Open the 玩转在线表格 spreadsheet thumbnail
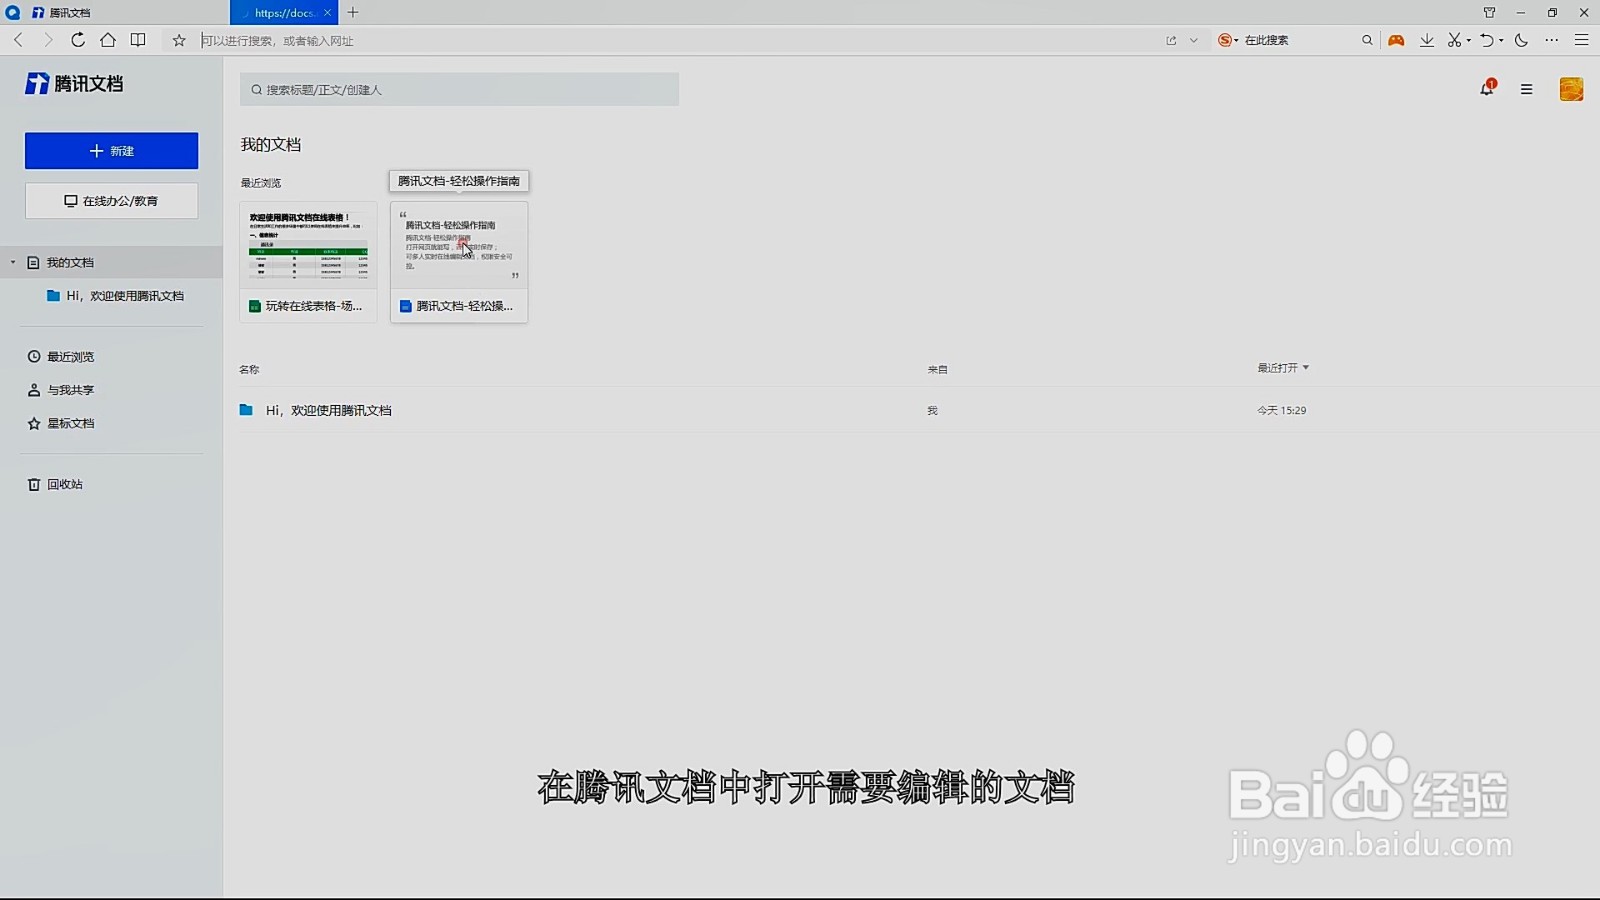Screen dimensions: 1600x900 pyautogui.click(x=308, y=247)
